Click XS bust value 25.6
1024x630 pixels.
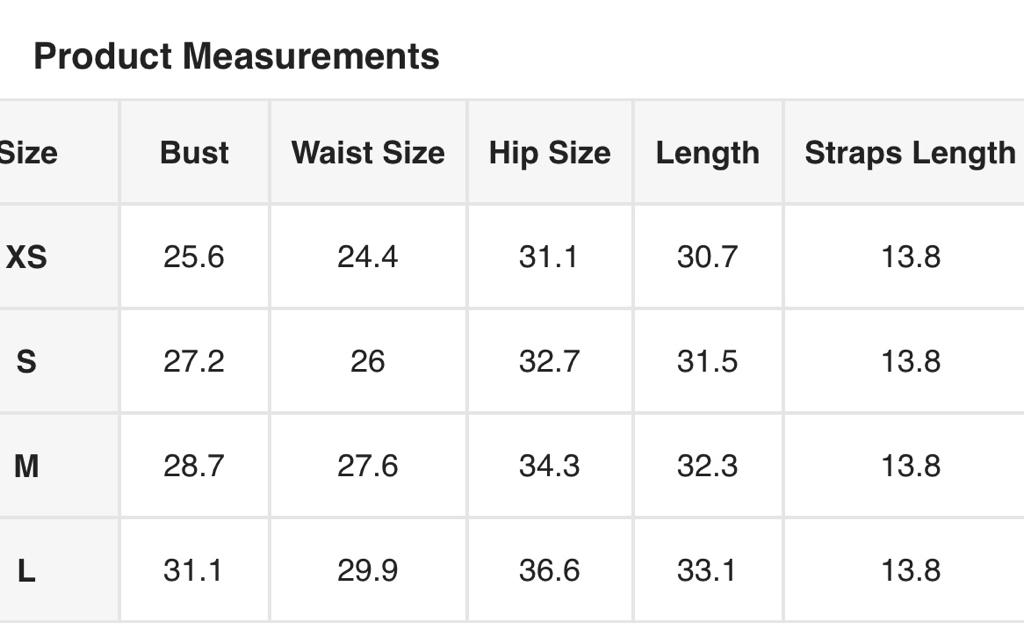pyautogui.click(x=194, y=257)
